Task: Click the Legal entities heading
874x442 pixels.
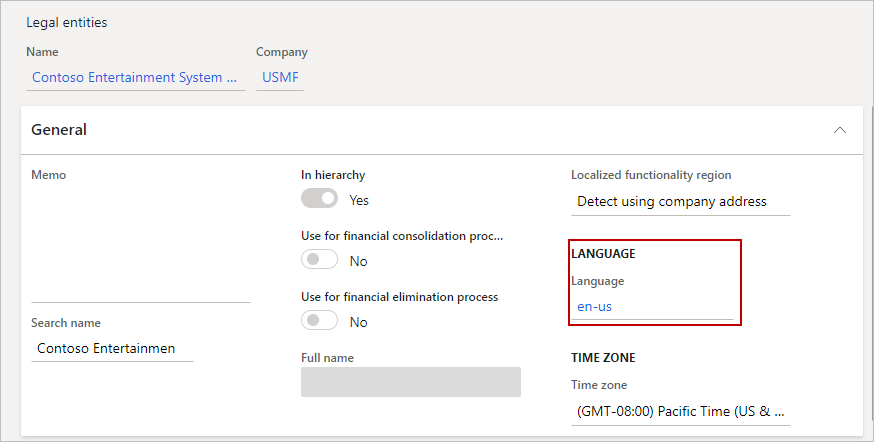Action: (66, 22)
